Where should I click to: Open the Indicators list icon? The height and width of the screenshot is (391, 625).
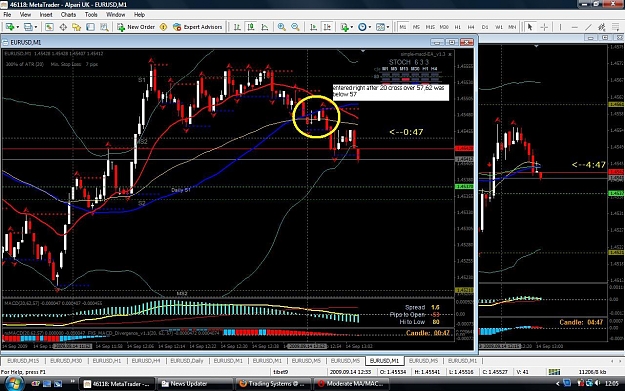click(344, 27)
